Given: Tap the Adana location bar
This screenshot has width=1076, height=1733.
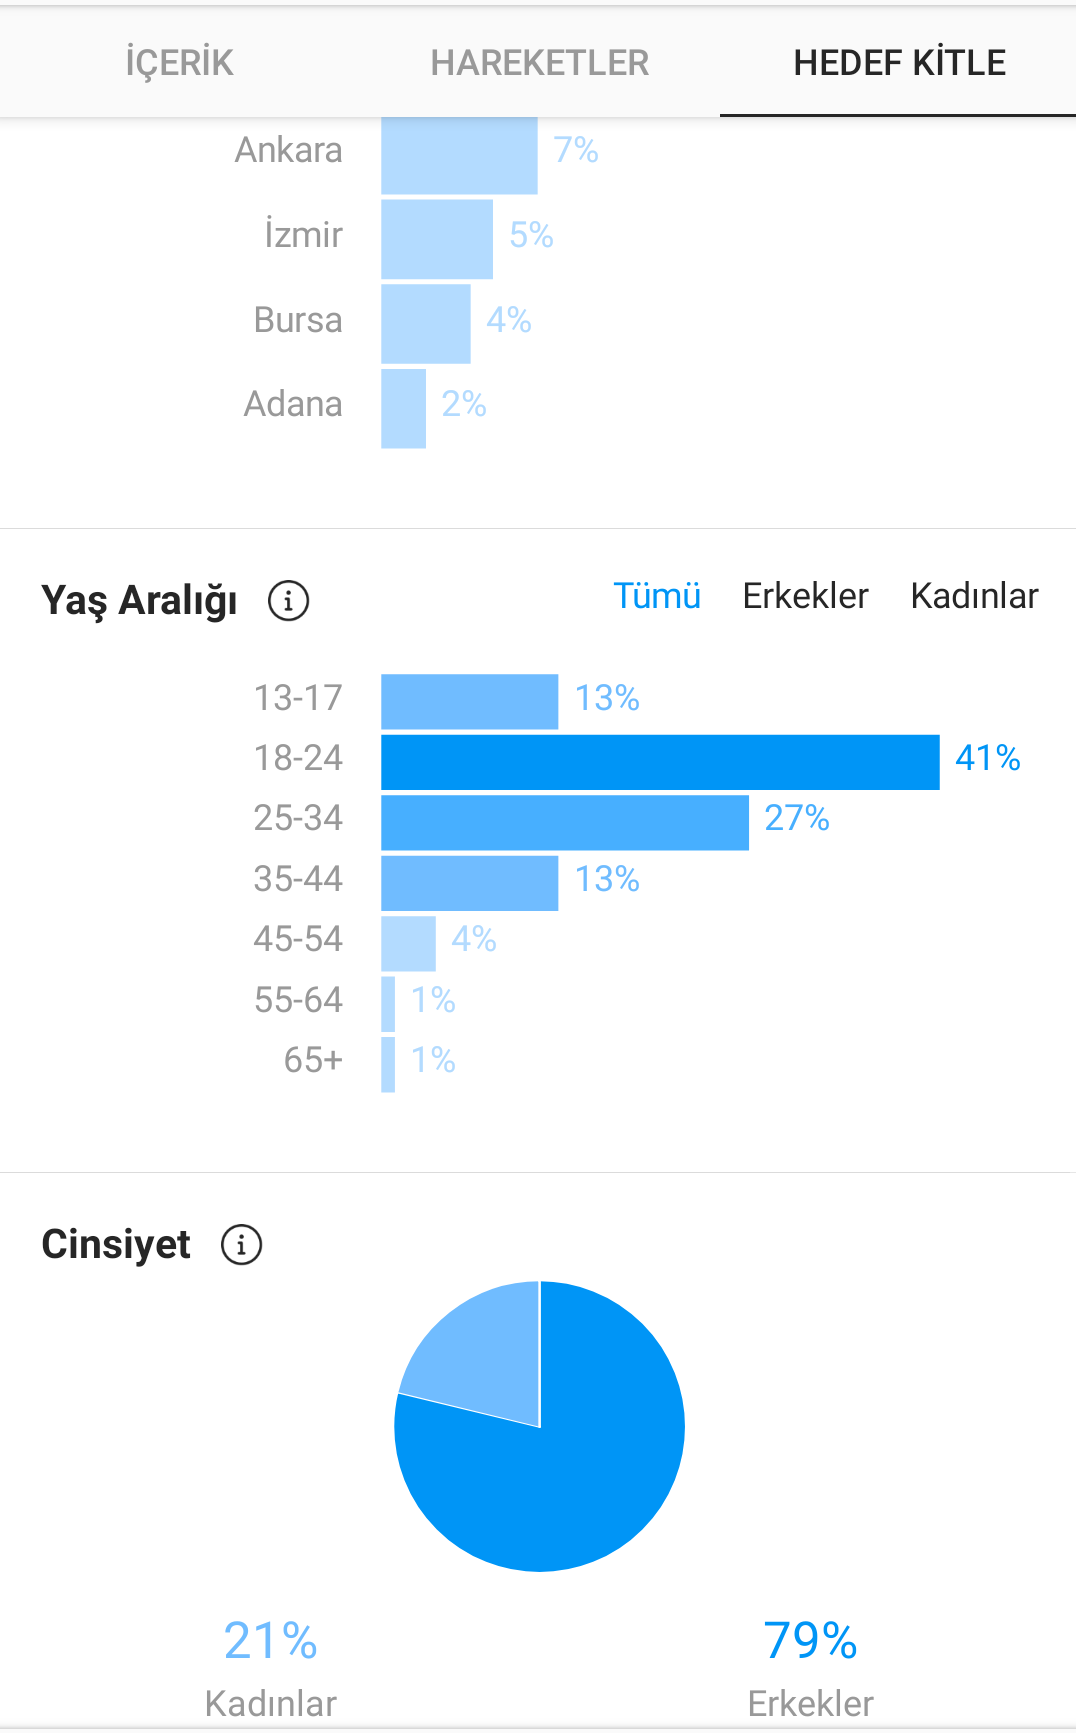Looking at the screenshot, I should pyautogui.click(x=403, y=409).
